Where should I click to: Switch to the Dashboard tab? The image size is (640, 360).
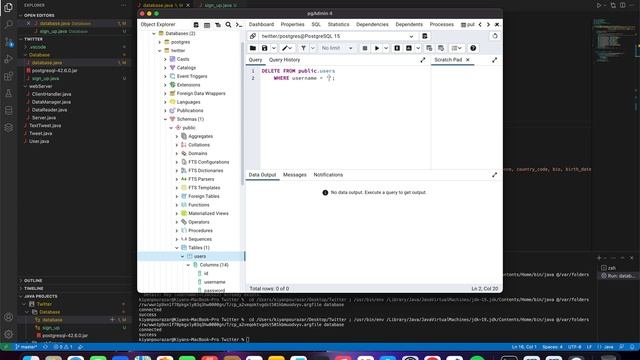click(x=261, y=24)
